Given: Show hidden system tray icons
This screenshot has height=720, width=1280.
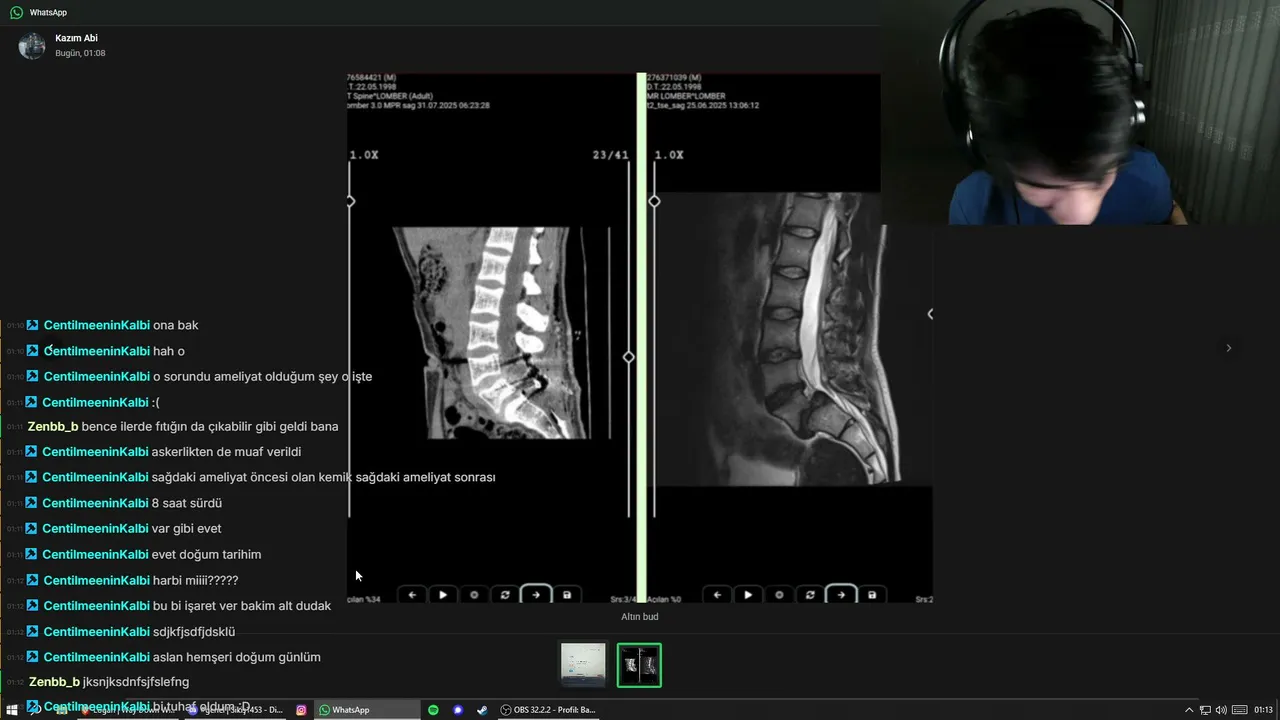Looking at the screenshot, I should click(1189, 710).
